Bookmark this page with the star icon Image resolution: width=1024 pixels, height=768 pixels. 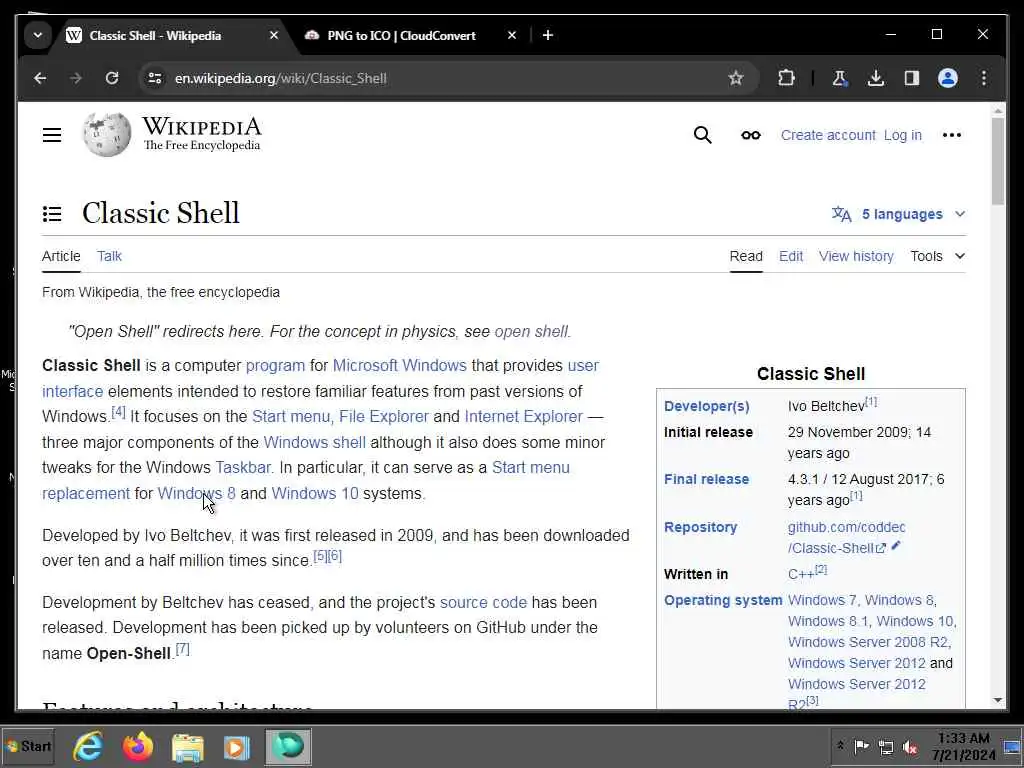736,78
